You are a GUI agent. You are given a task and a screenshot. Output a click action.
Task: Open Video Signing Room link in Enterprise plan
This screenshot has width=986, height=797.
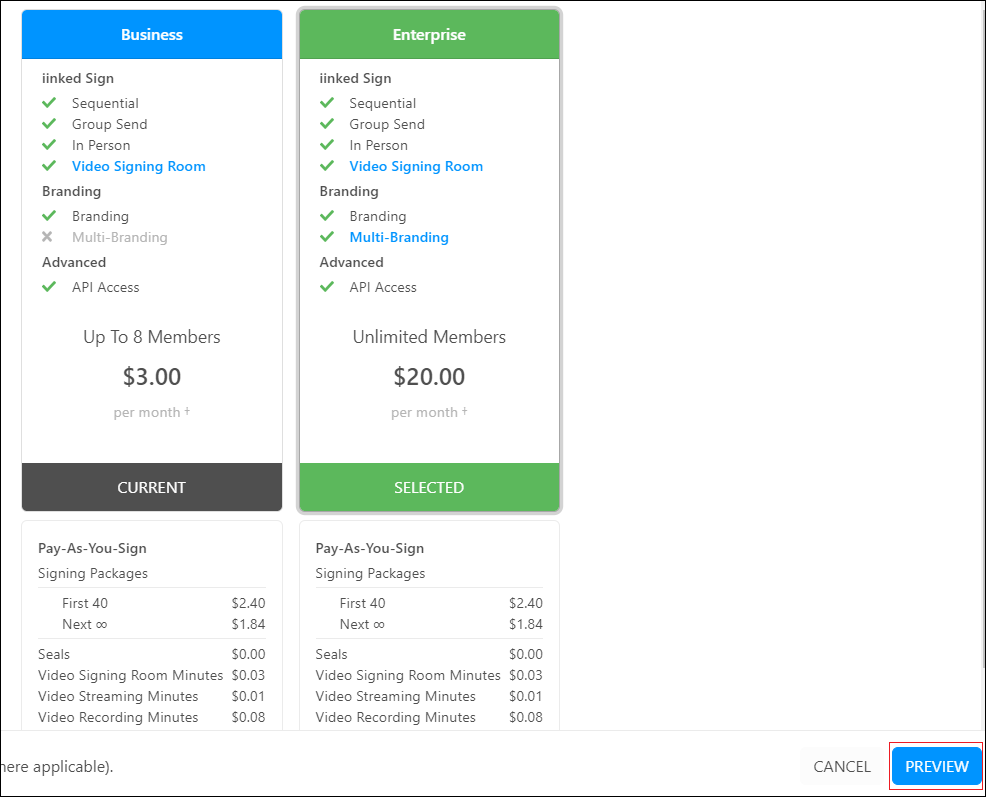(x=416, y=166)
